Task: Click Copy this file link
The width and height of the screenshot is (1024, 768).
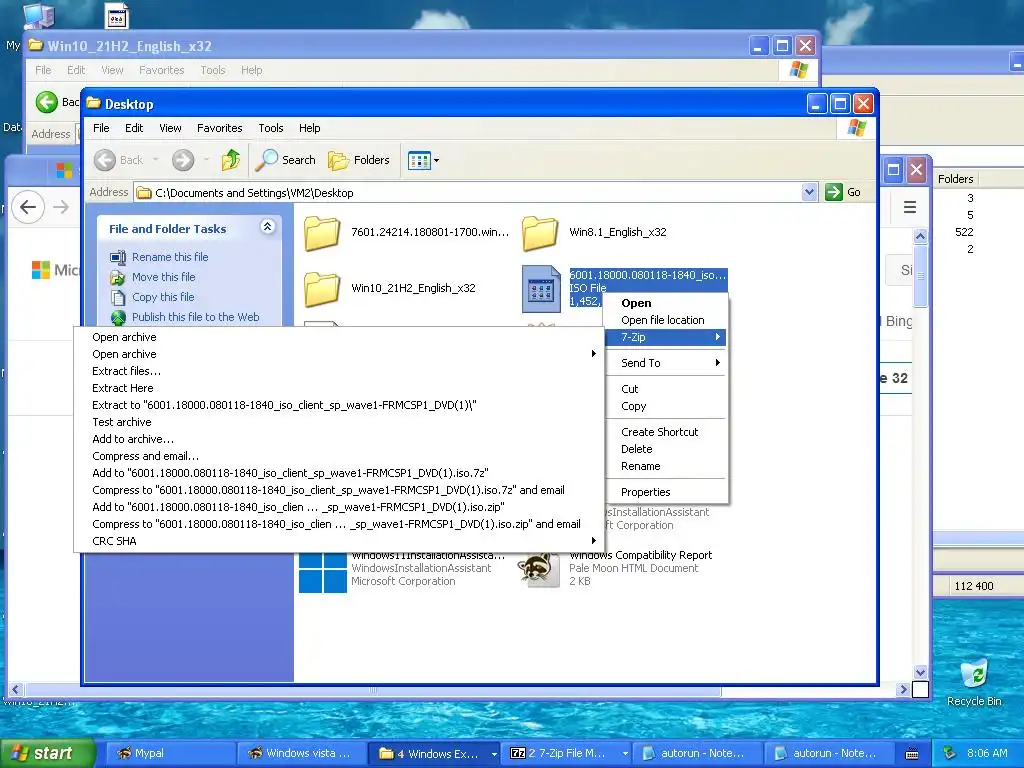Action: (x=163, y=297)
